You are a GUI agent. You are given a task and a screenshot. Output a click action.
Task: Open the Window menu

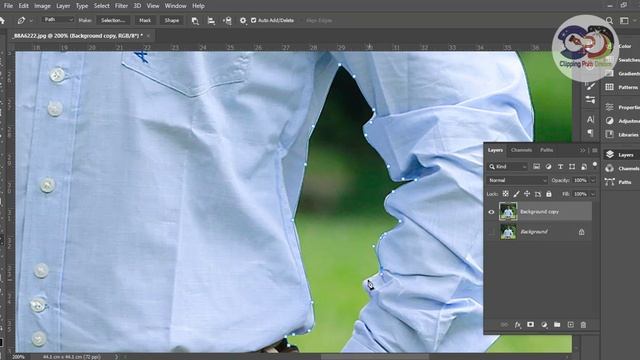coord(176,6)
